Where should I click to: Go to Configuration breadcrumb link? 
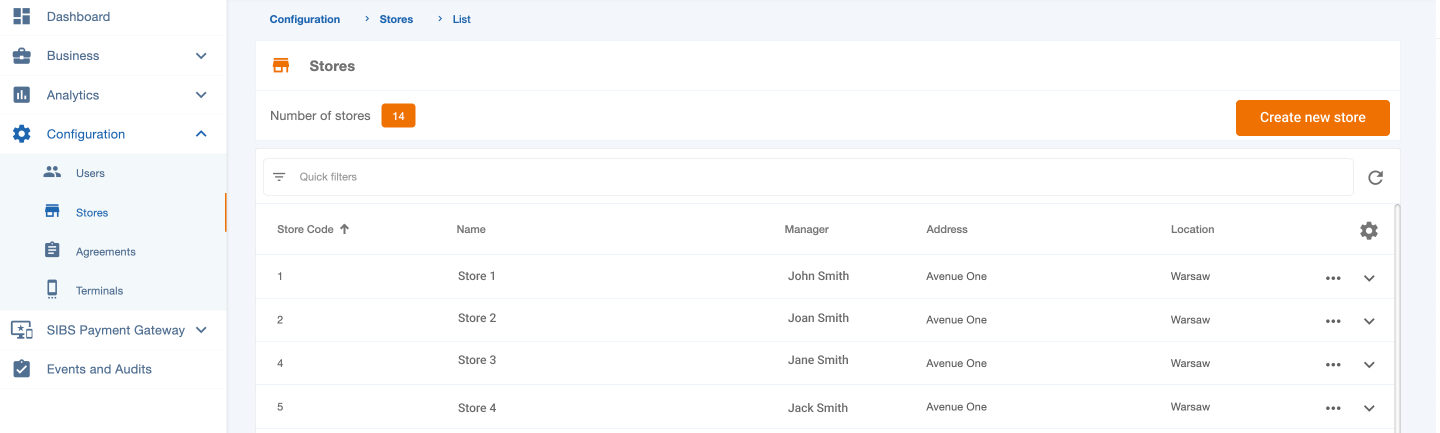(x=304, y=19)
